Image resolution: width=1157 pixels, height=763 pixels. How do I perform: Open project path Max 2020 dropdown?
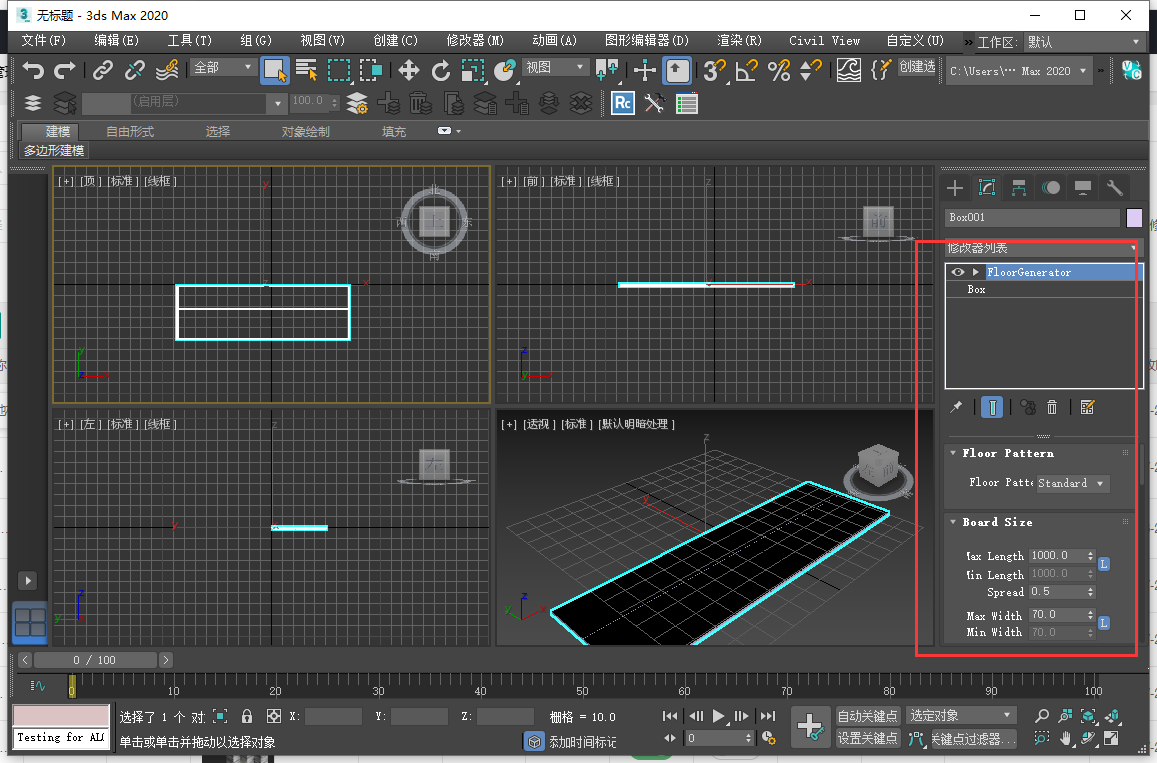click(1018, 72)
